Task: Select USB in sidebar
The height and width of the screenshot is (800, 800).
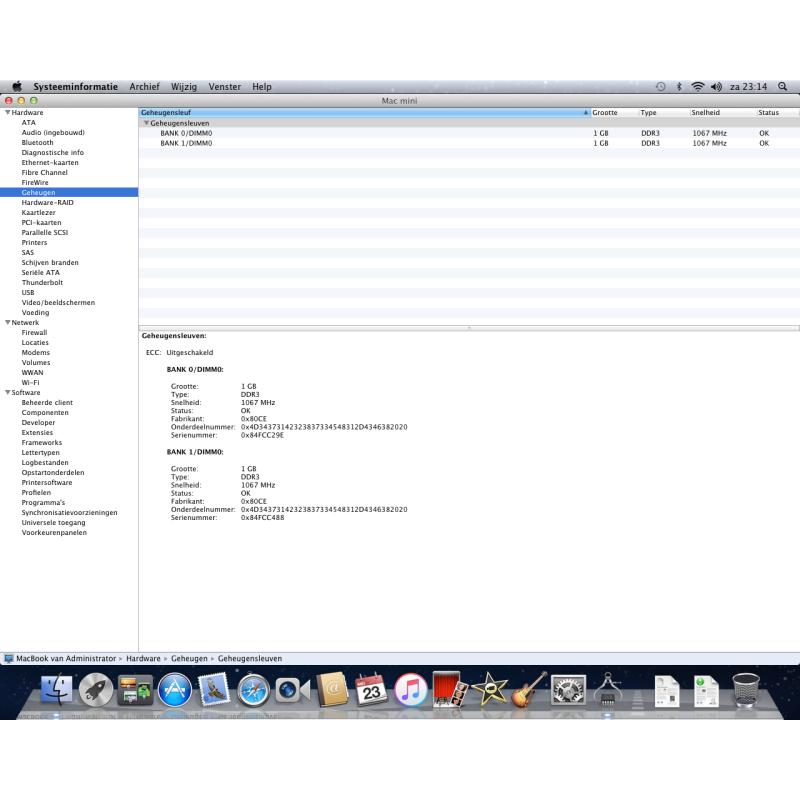Action: [28, 292]
